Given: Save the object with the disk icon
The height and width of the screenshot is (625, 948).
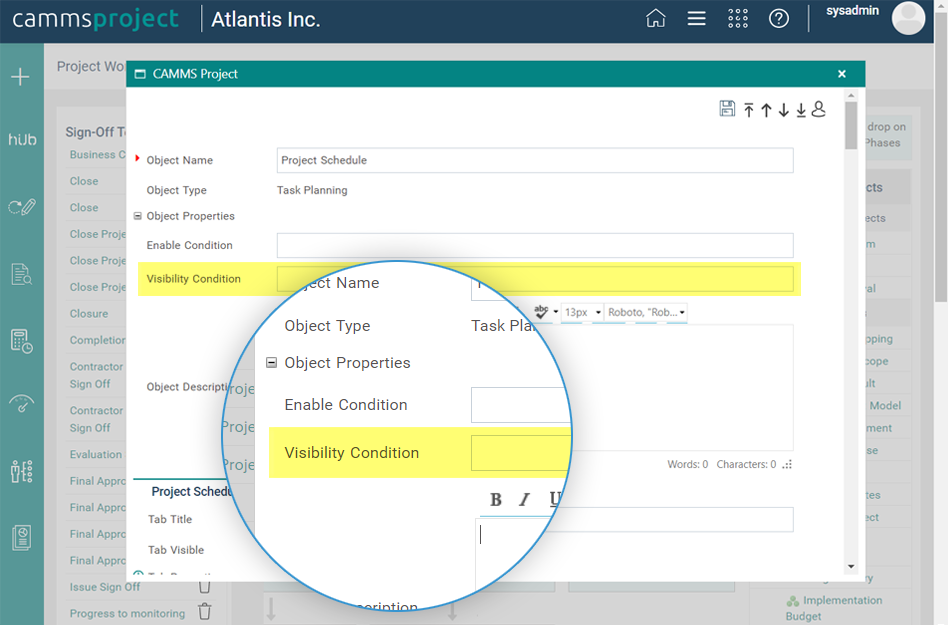Looking at the screenshot, I should [727, 109].
